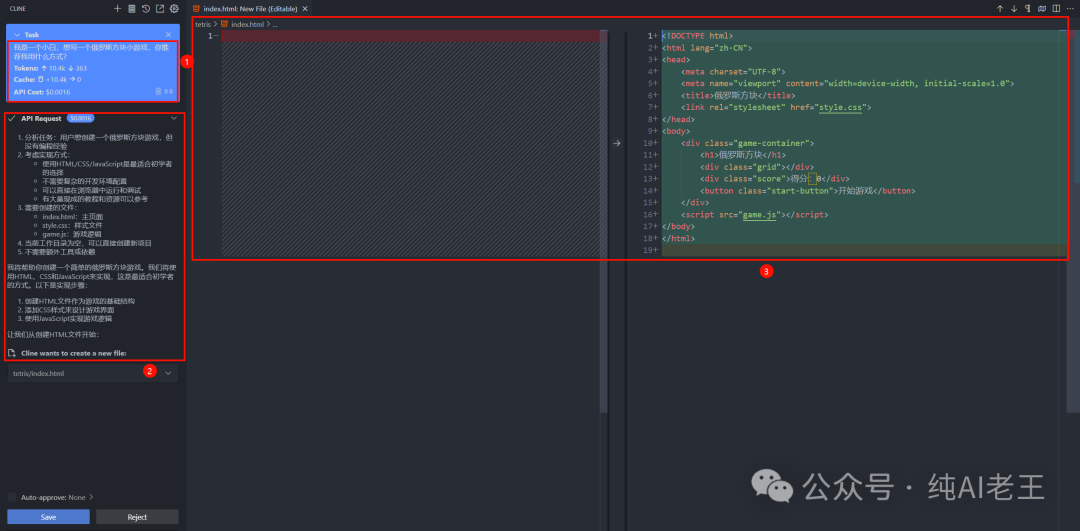Click the Save button
Viewport: 1080px width, 531px height.
coord(48,517)
